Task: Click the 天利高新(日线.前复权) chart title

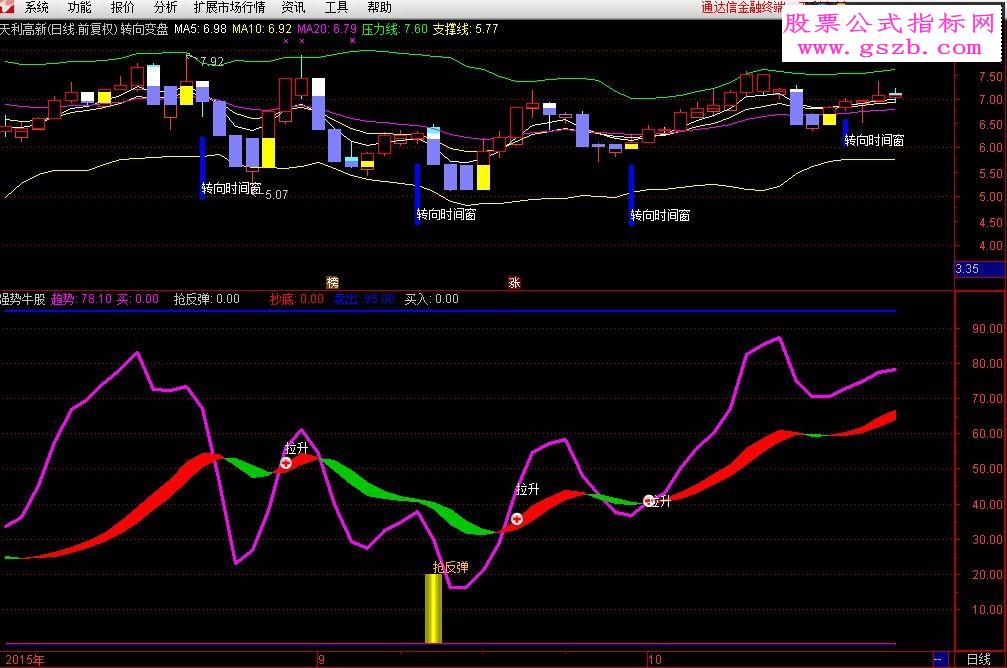Action: tap(59, 29)
